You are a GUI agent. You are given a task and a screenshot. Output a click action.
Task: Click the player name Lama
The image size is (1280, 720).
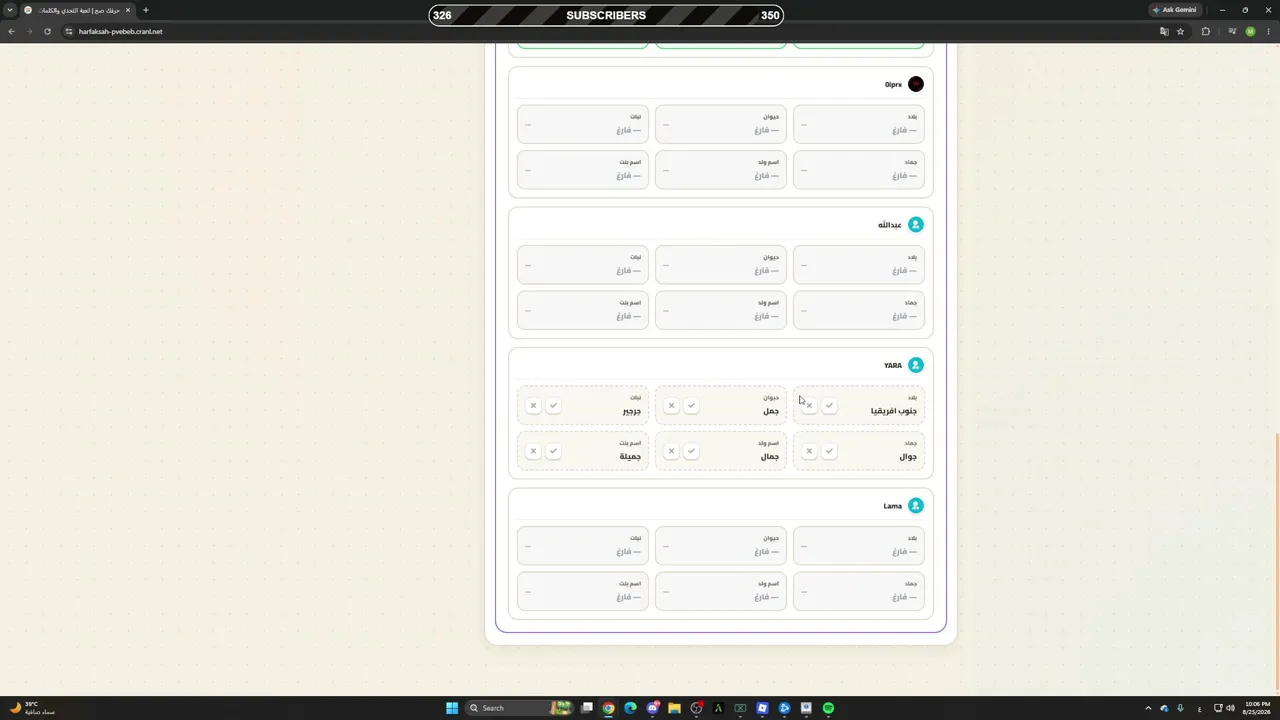point(893,506)
